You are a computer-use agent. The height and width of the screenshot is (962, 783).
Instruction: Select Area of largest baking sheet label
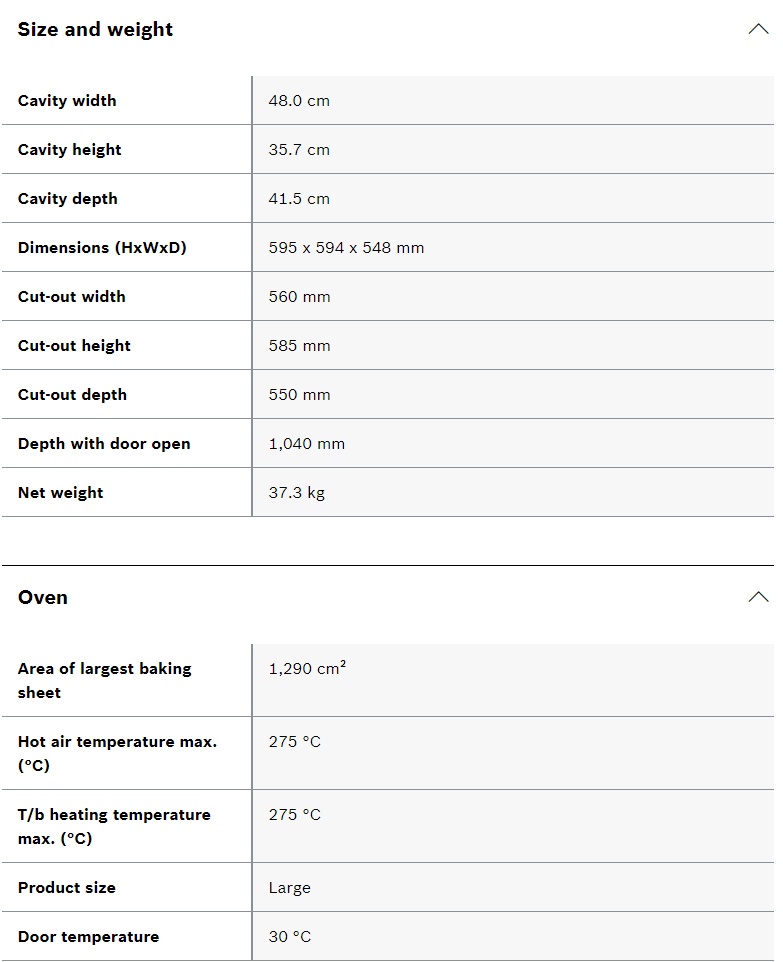point(104,680)
